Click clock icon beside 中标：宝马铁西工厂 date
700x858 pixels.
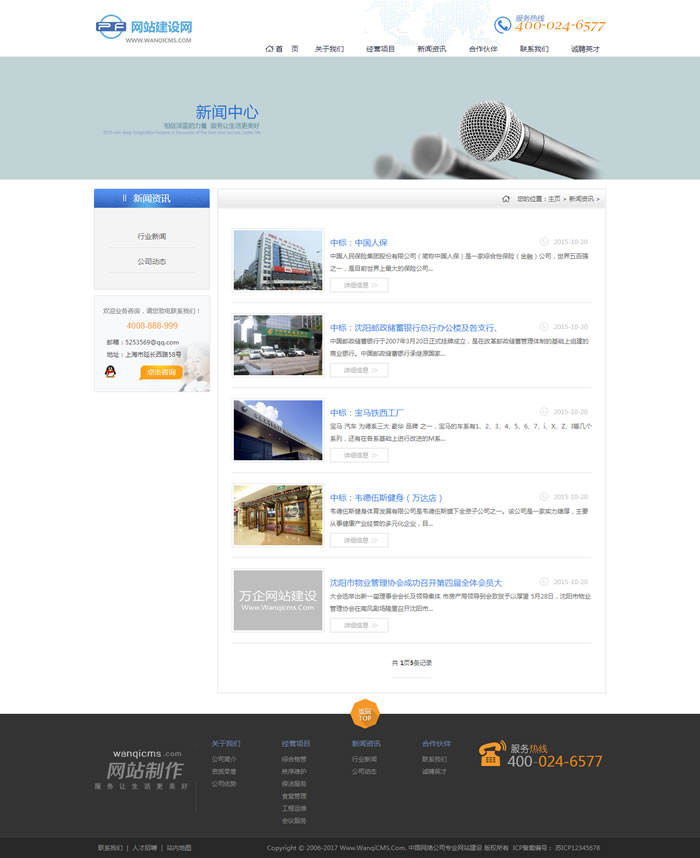(544, 411)
